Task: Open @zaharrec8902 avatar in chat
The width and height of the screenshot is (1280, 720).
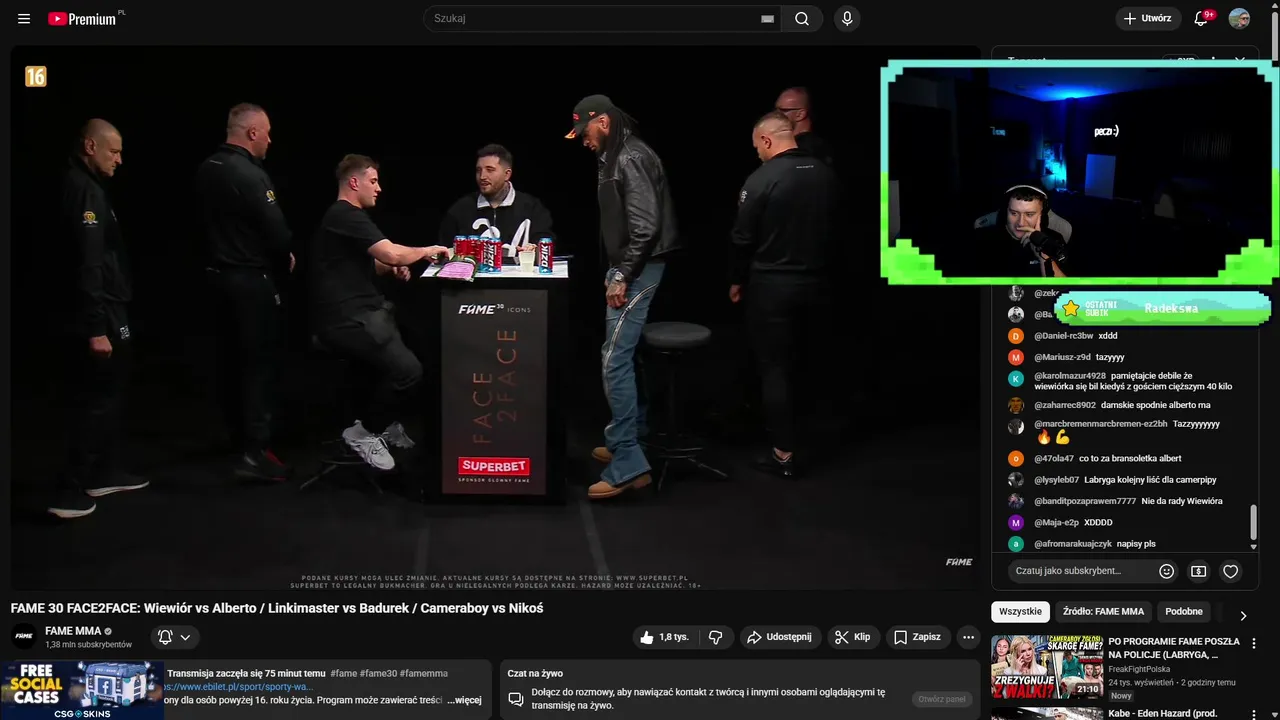Action: click(x=1016, y=405)
